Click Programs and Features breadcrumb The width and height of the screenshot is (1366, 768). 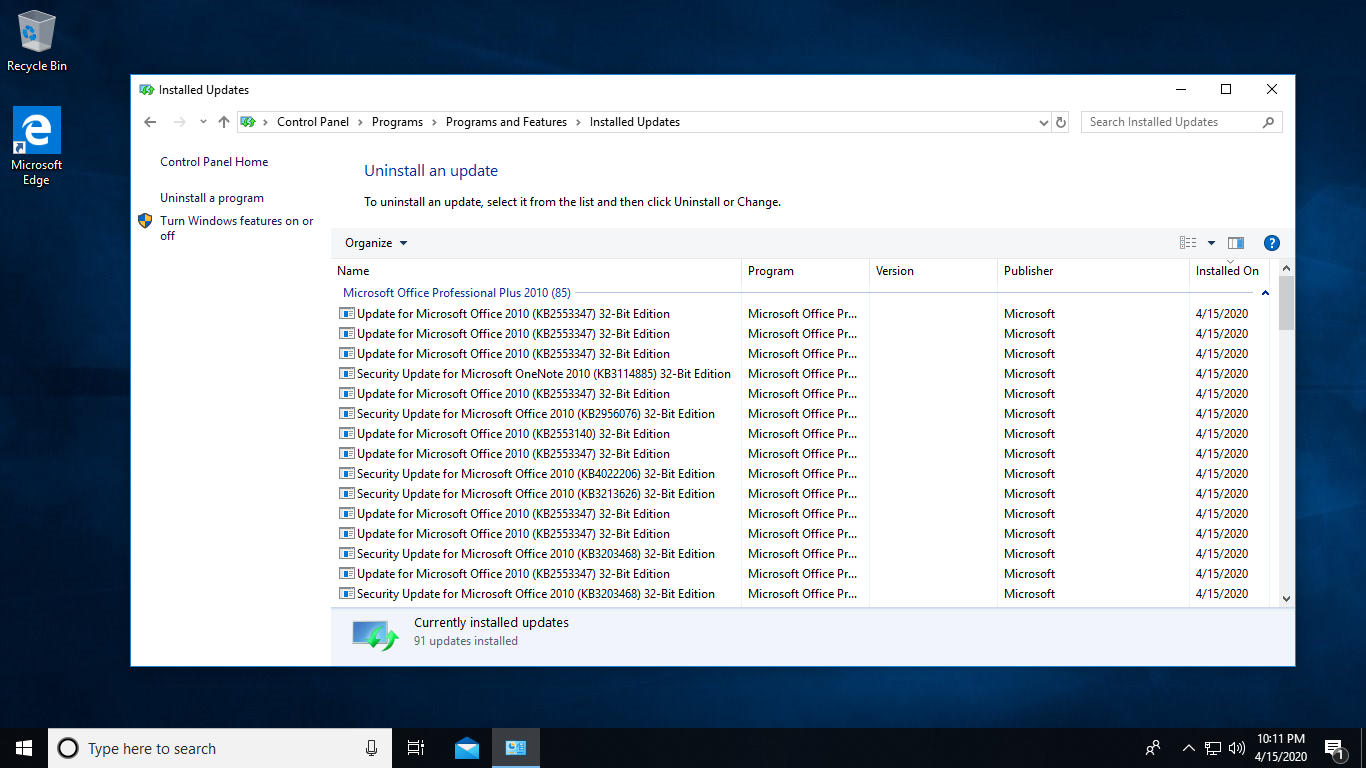(506, 122)
